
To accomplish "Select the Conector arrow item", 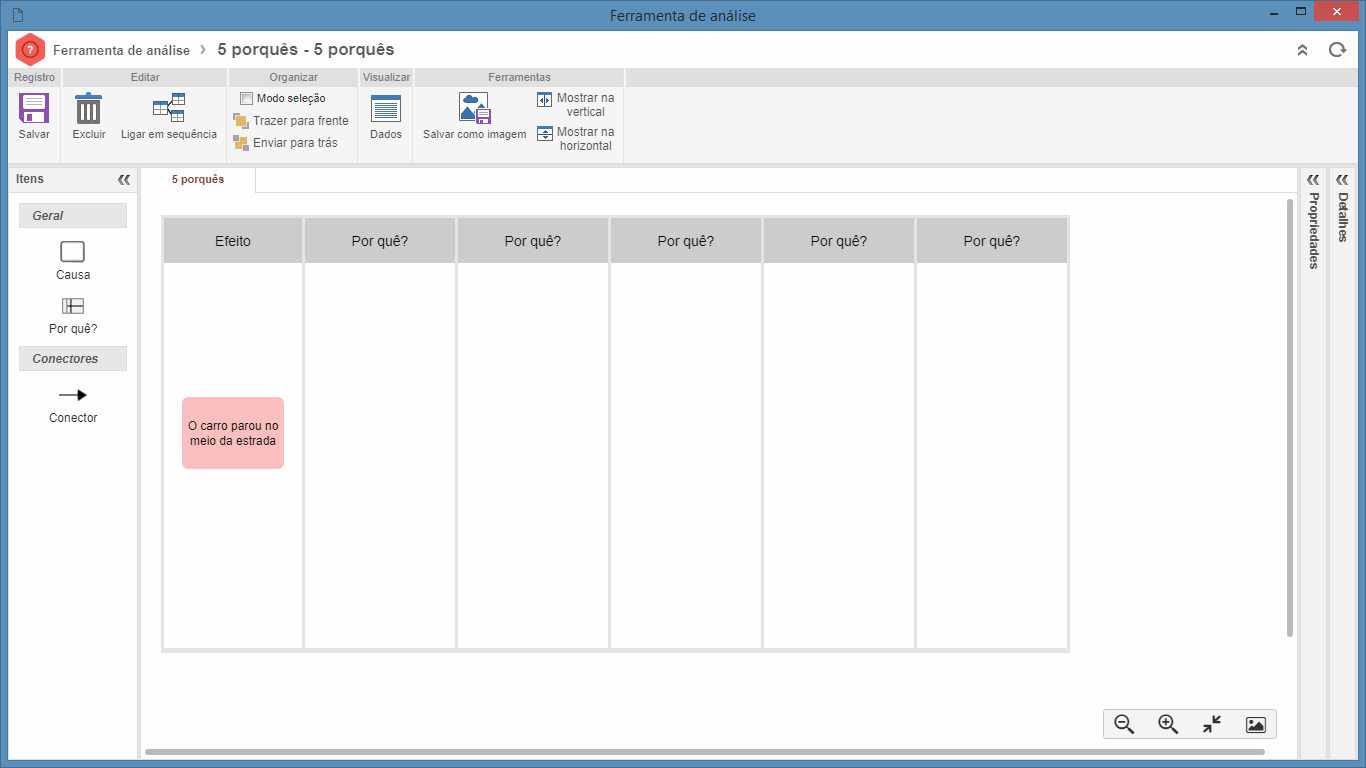I will pyautogui.click(x=73, y=395).
